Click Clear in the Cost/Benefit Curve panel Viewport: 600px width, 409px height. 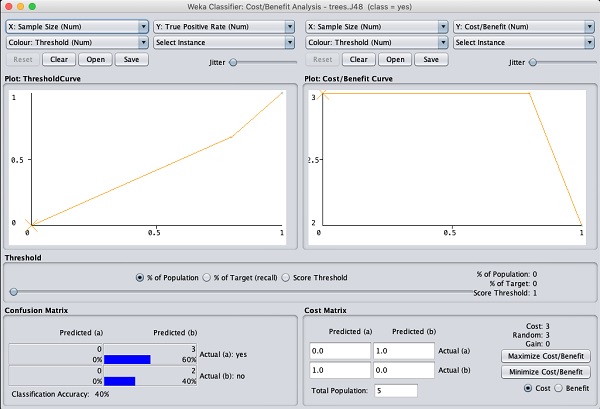click(359, 60)
